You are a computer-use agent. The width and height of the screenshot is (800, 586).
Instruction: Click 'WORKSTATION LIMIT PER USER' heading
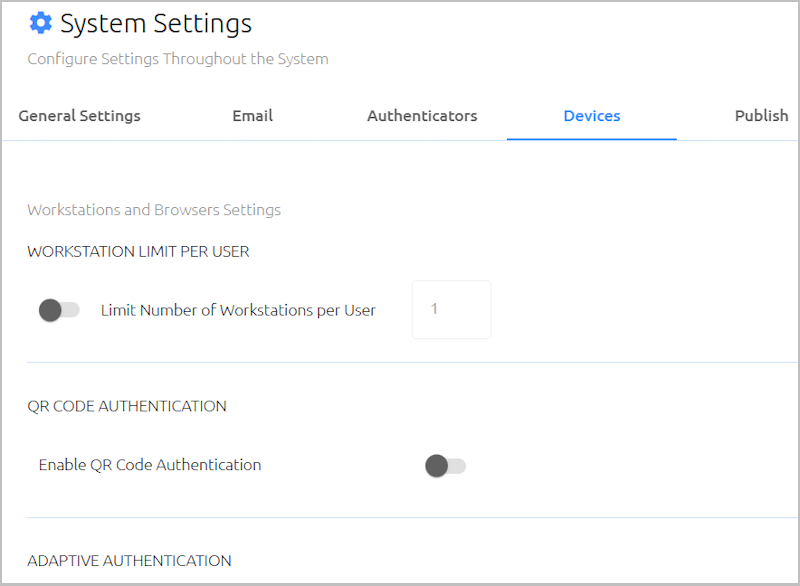click(x=138, y=251)
